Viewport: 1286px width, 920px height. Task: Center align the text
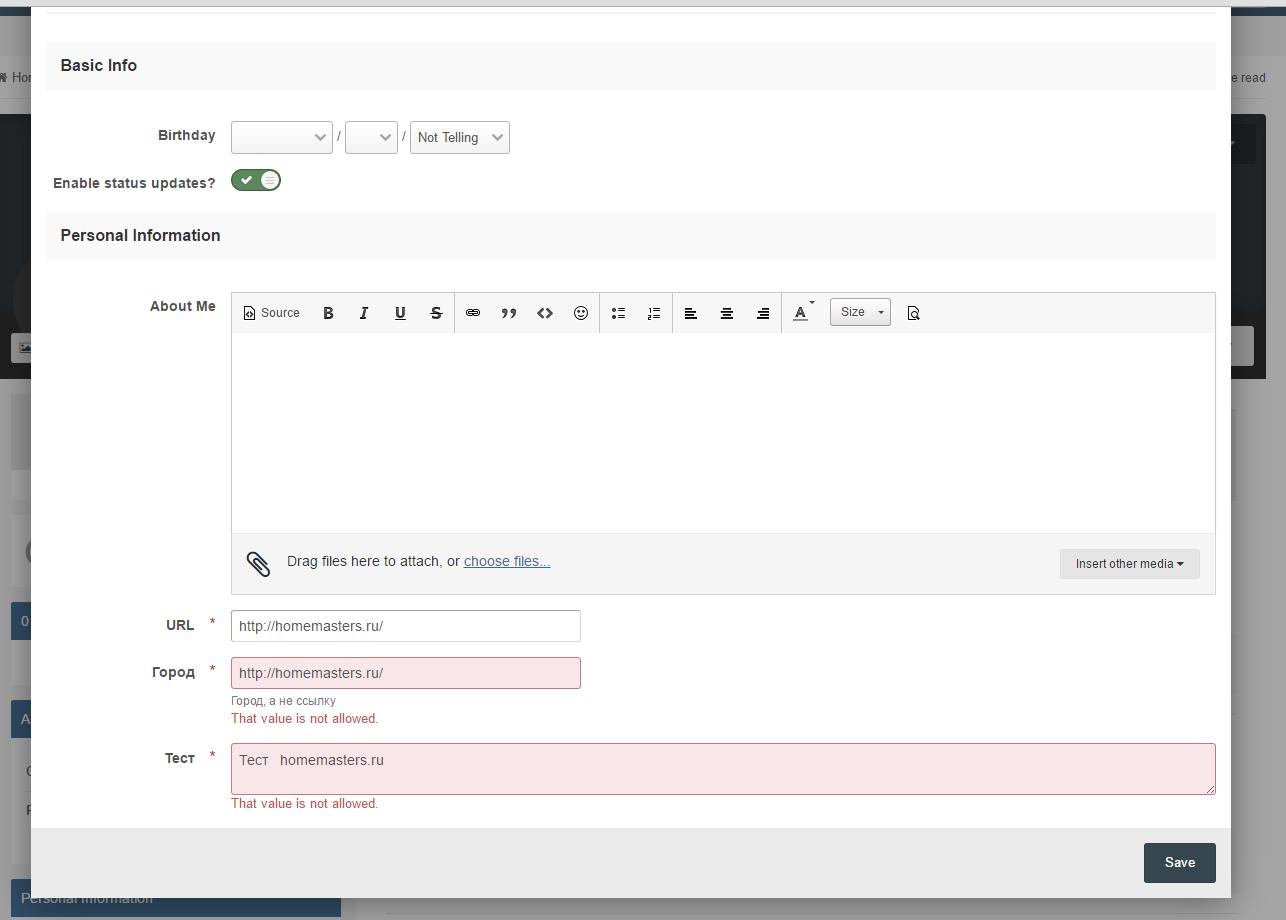(x=727, y=313)
